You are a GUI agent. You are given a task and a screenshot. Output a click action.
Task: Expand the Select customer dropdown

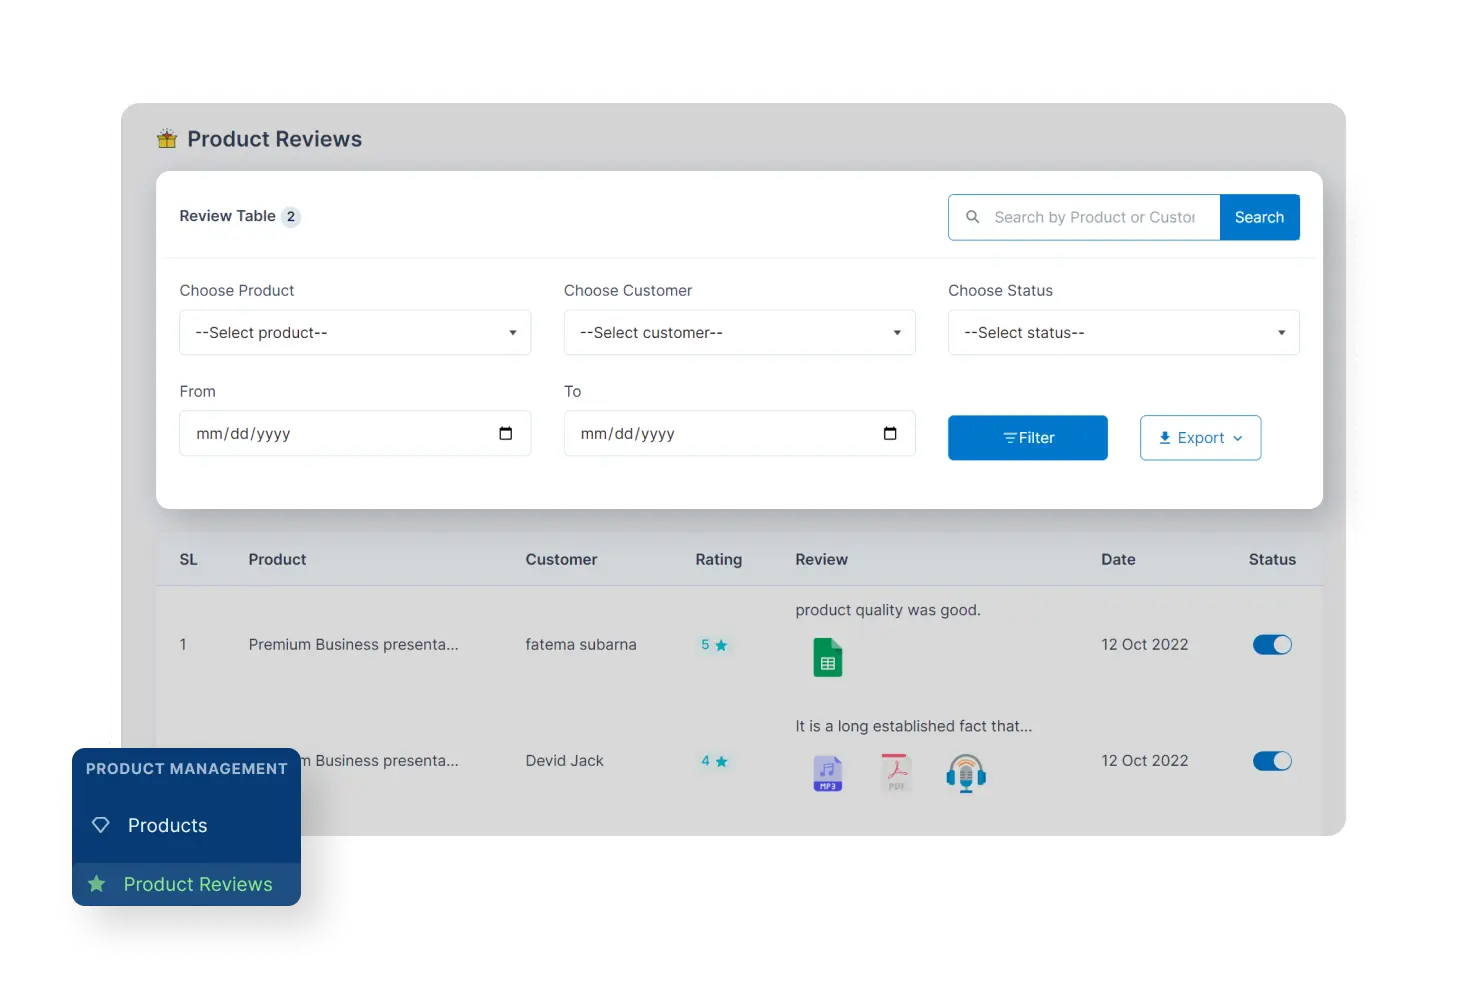tap(739, 332)
